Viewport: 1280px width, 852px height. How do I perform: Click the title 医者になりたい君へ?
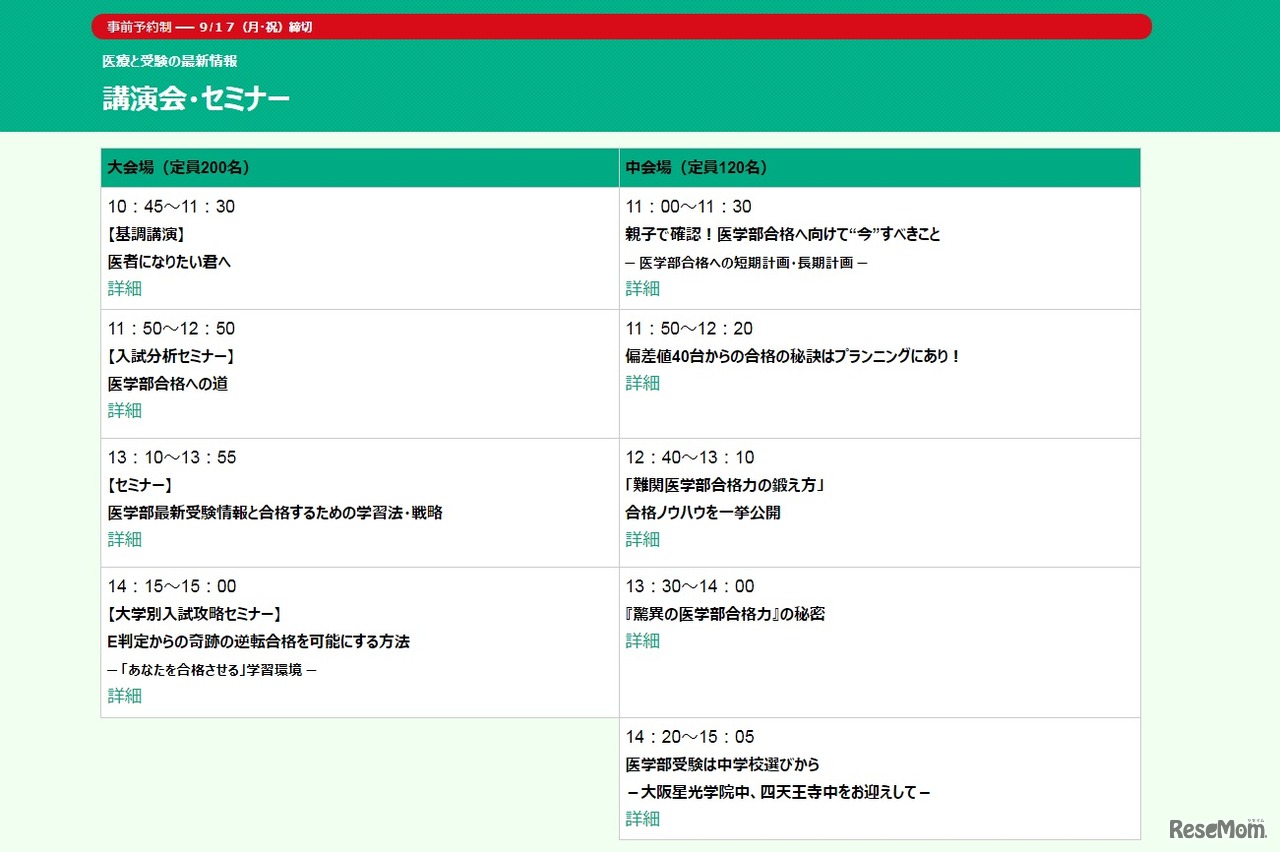tap(170, 262)
